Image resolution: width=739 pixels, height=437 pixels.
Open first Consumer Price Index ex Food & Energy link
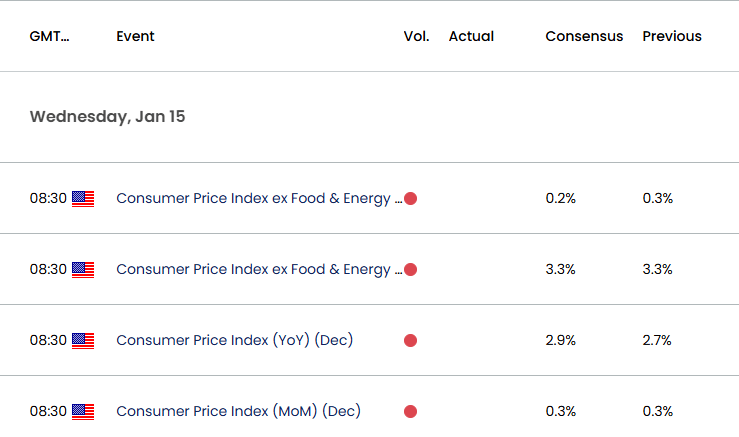[x=259, y=198]
